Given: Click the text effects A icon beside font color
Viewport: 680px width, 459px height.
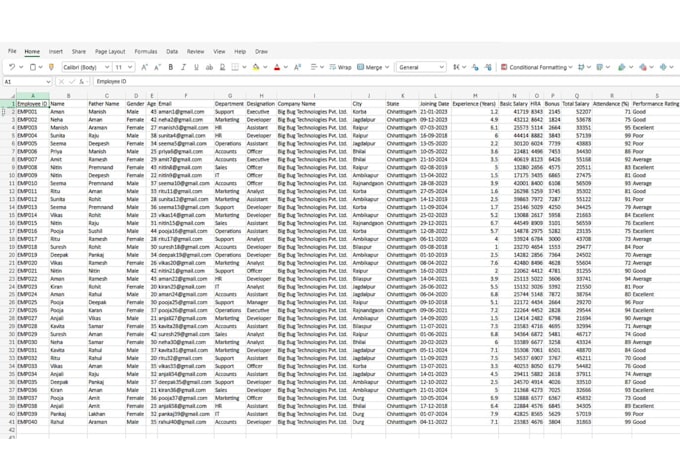Looking at the screenshot, I should pyautogui.click(x=298, y=67).
